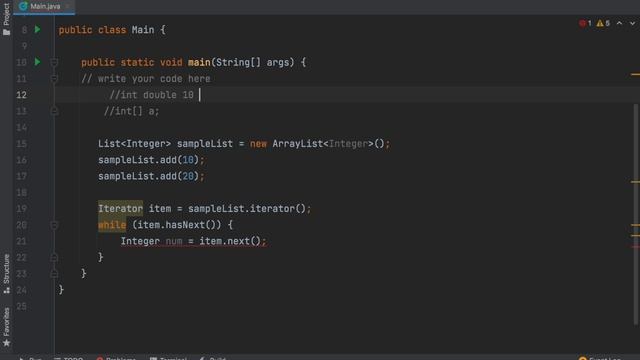Toggle the fold end marker on line 22
Screen dimensions: 640x360
point(54,257)
